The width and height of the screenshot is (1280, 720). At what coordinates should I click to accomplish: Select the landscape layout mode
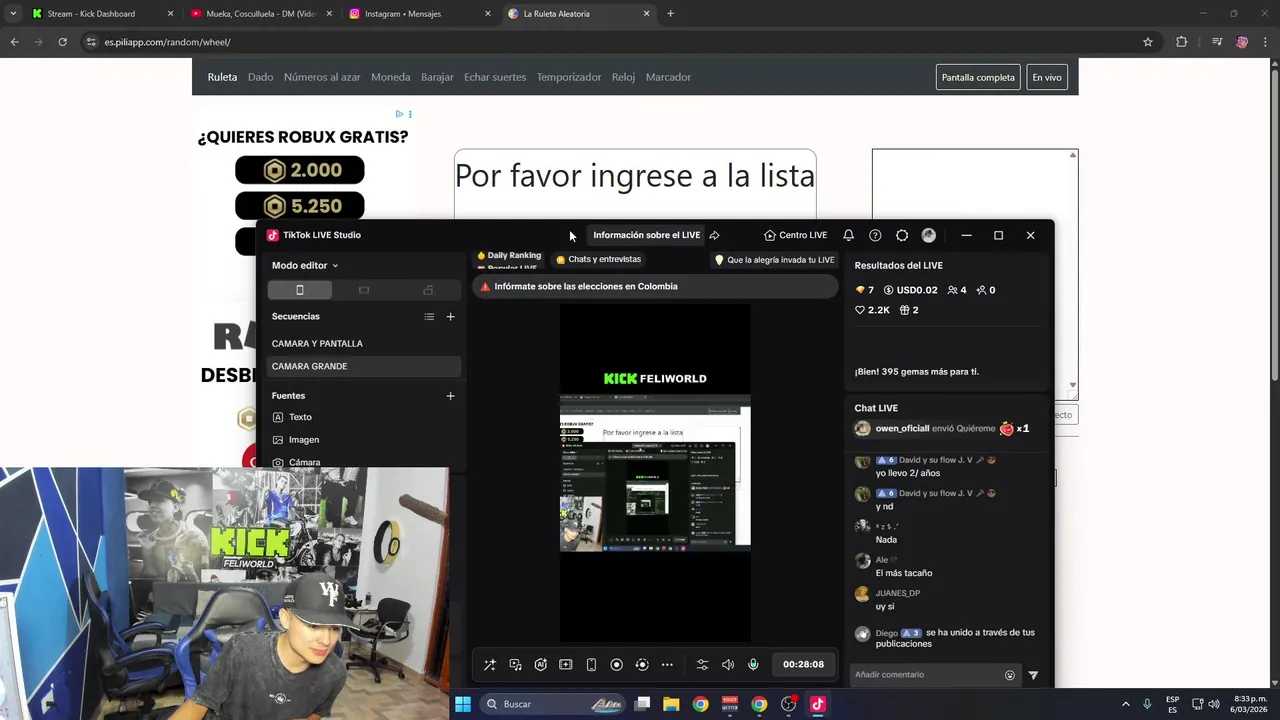[x=364, y=290]
